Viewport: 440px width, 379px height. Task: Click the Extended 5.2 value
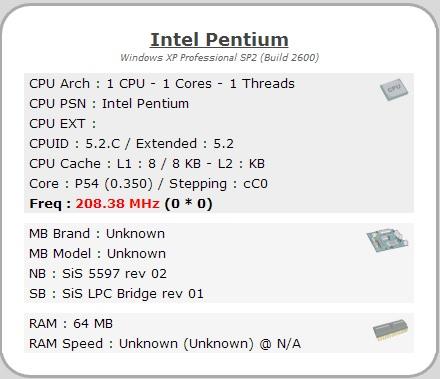coord(185,144)
